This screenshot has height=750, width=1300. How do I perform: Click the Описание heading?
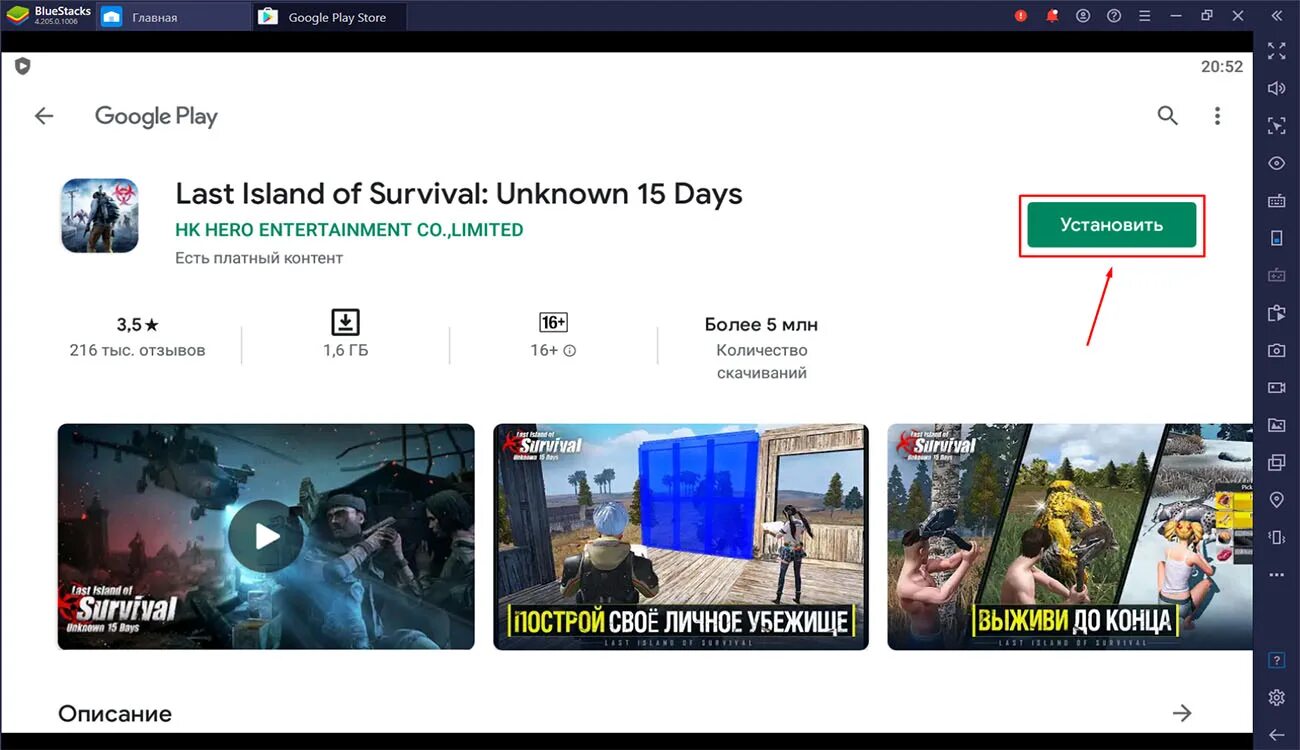[x=115, y=714]
